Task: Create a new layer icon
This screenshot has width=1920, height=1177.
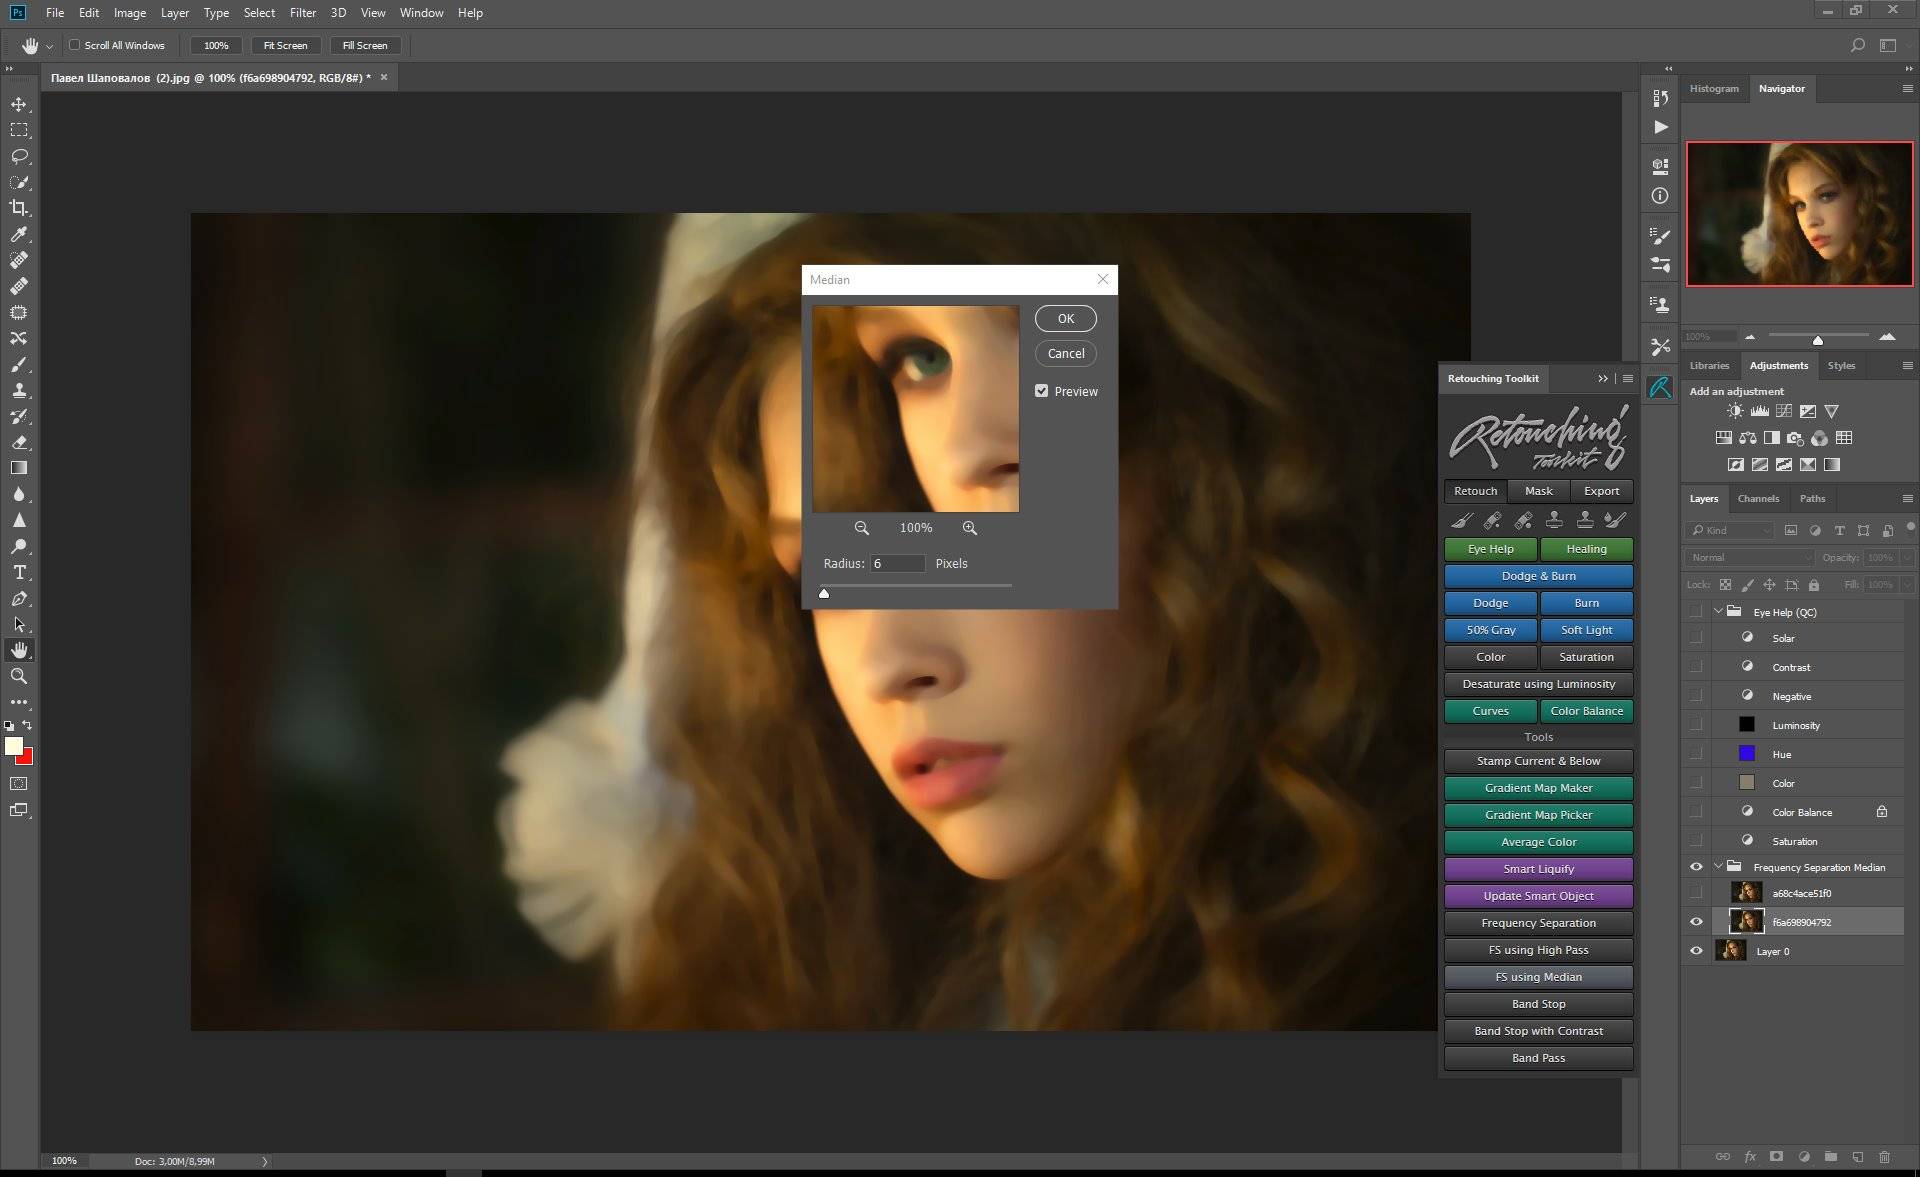Action: (x=1857, y=1156)
